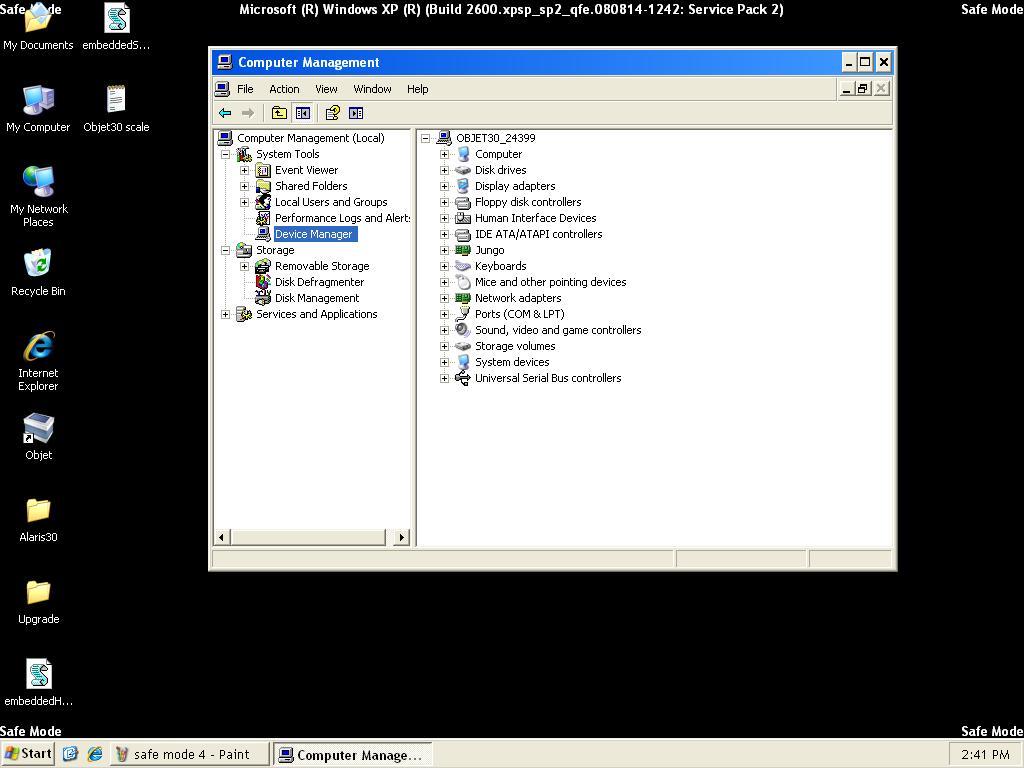Image resolution: width=1024 pixels, height=768 pixels.
Task: Click the Network adapters icon
Action: tap(463, 298)
